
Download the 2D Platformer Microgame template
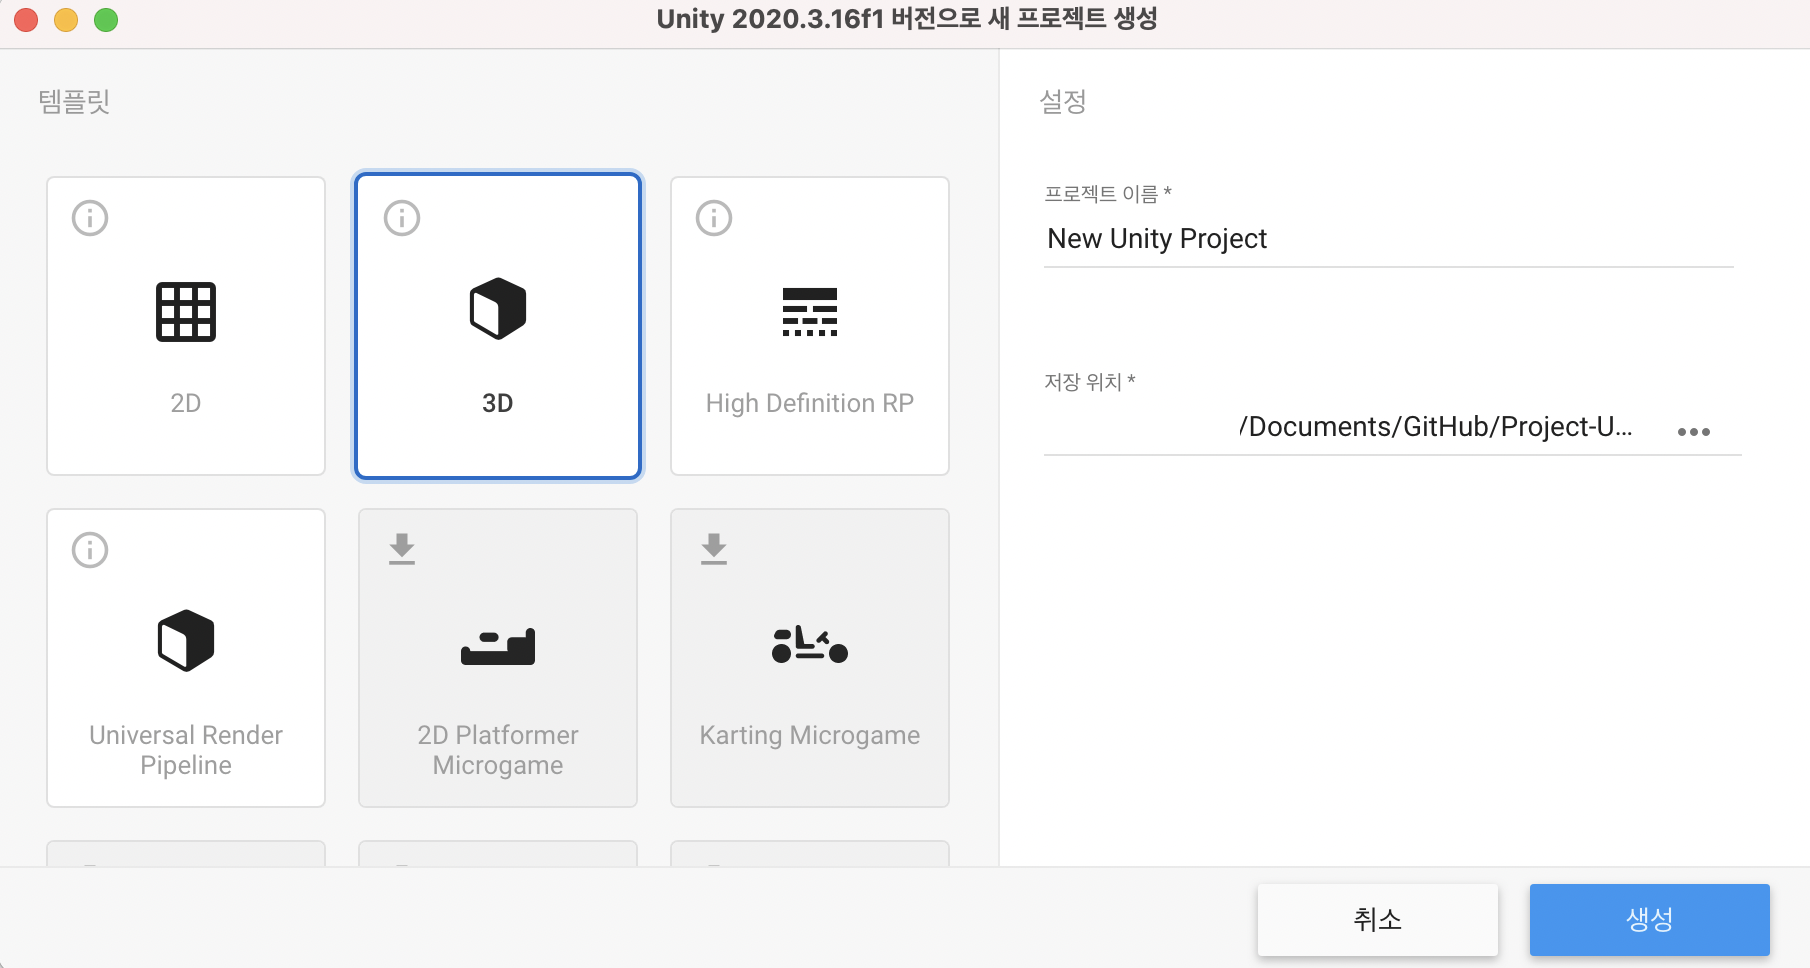pyautogui.click(x=402, y=549)
